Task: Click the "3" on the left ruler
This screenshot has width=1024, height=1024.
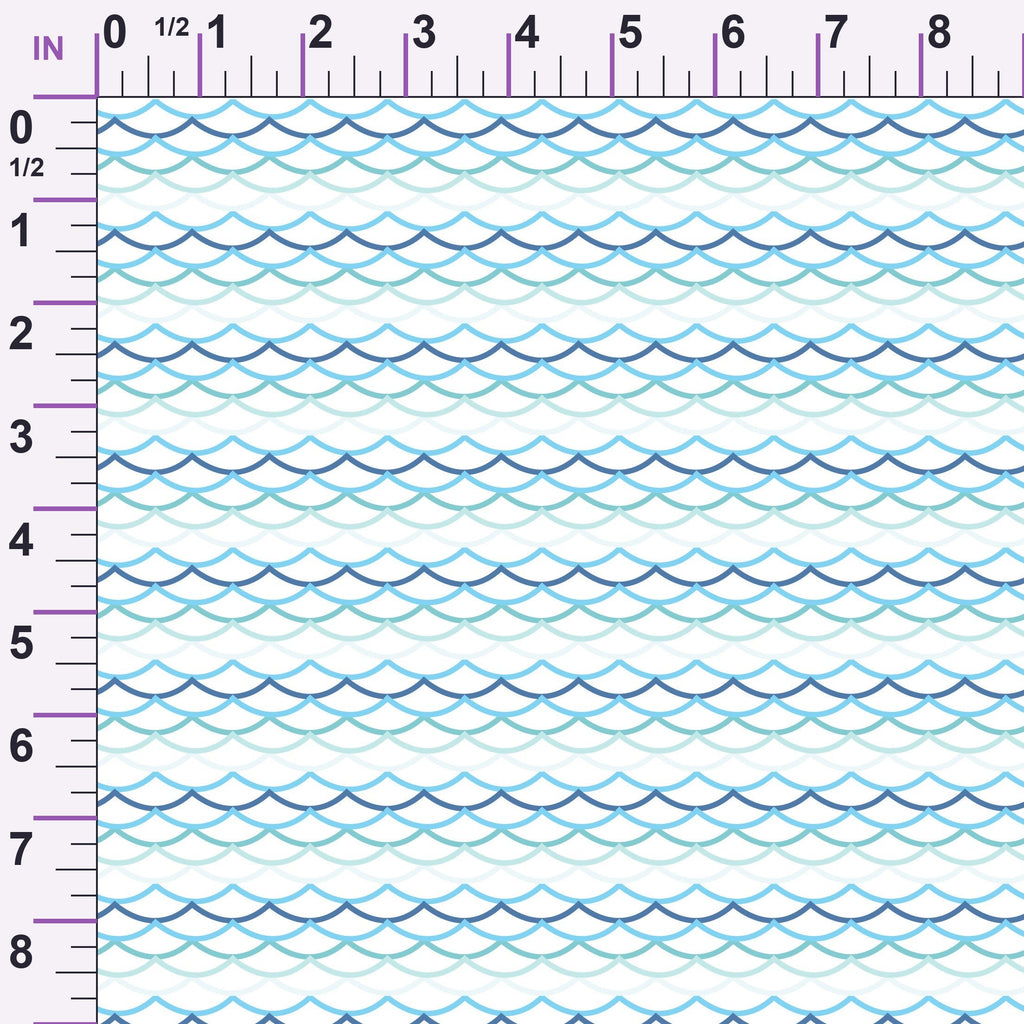Action: coord(21,438)
